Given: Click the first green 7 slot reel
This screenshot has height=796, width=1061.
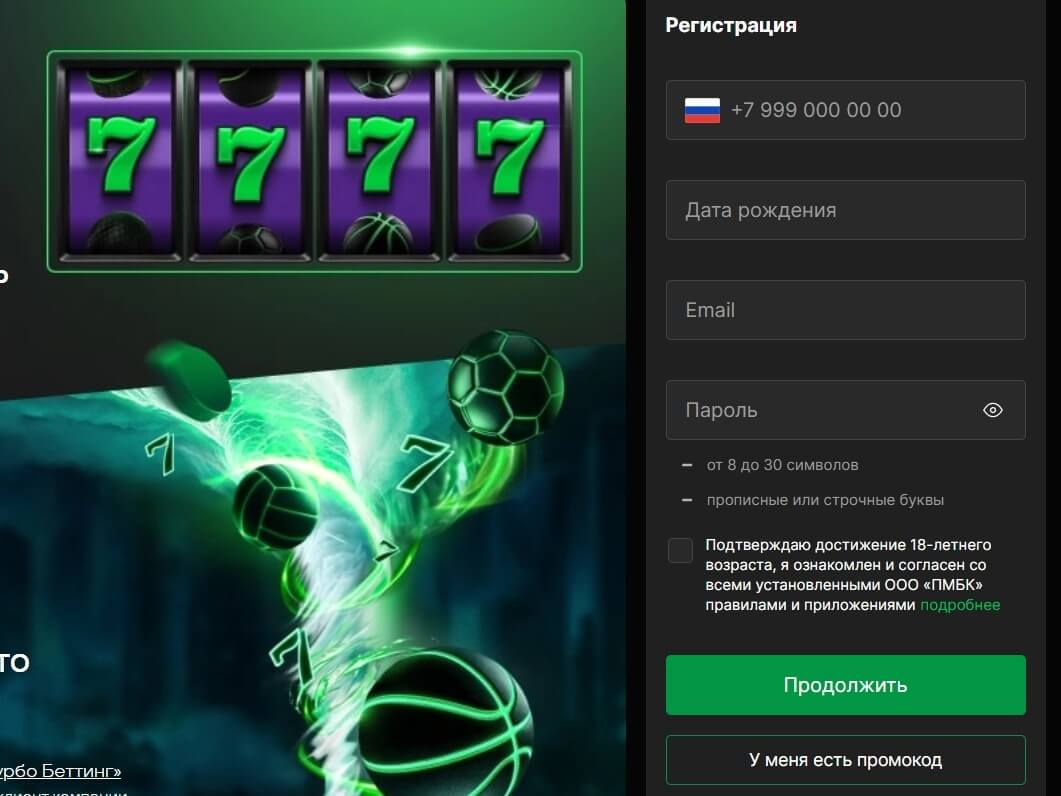Looking at the screenshot, I should click(x=120, y=157).
